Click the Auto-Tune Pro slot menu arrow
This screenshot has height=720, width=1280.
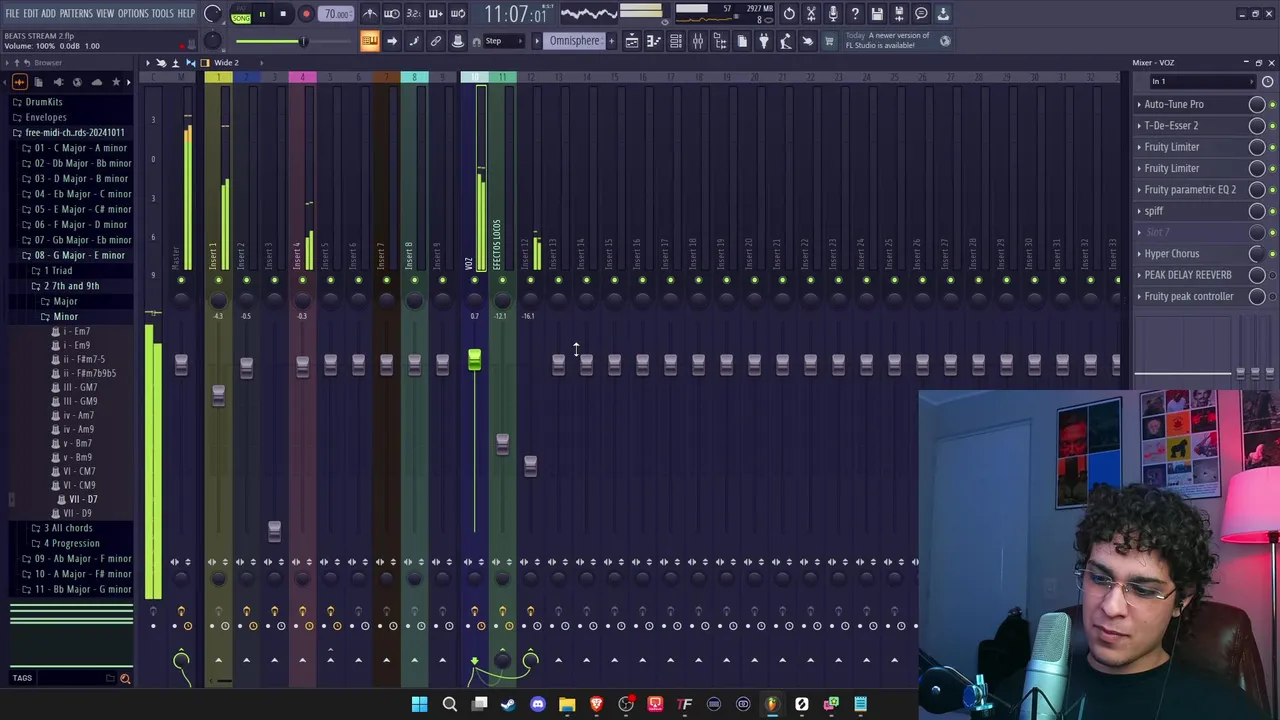(x=1139, y=104)
